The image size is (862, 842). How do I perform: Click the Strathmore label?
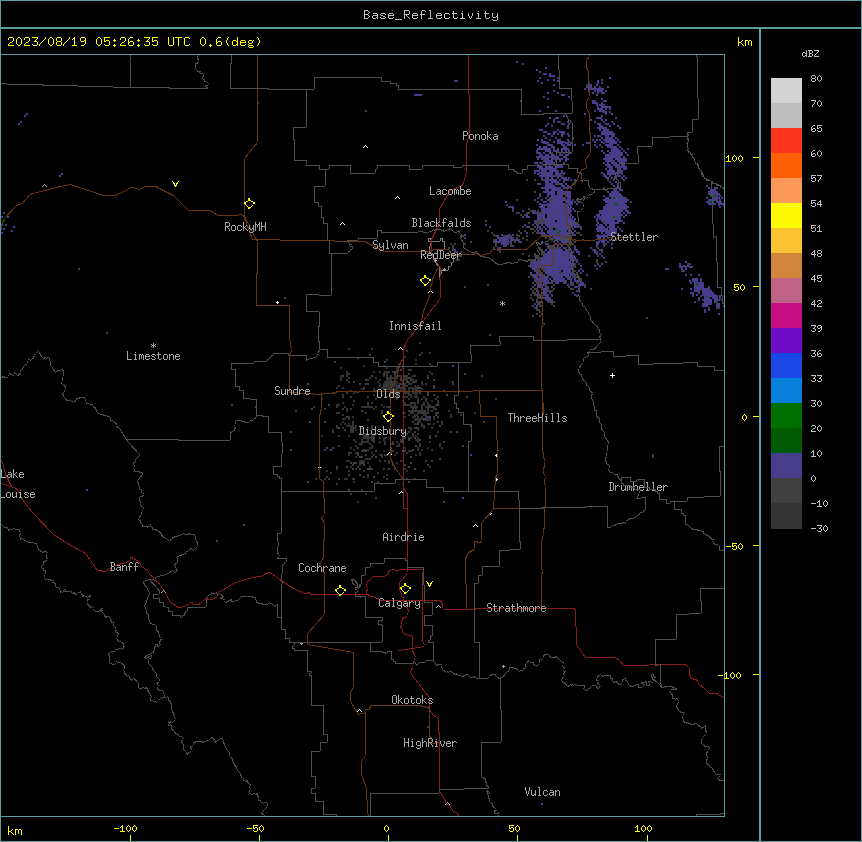[x=516, y=608]
